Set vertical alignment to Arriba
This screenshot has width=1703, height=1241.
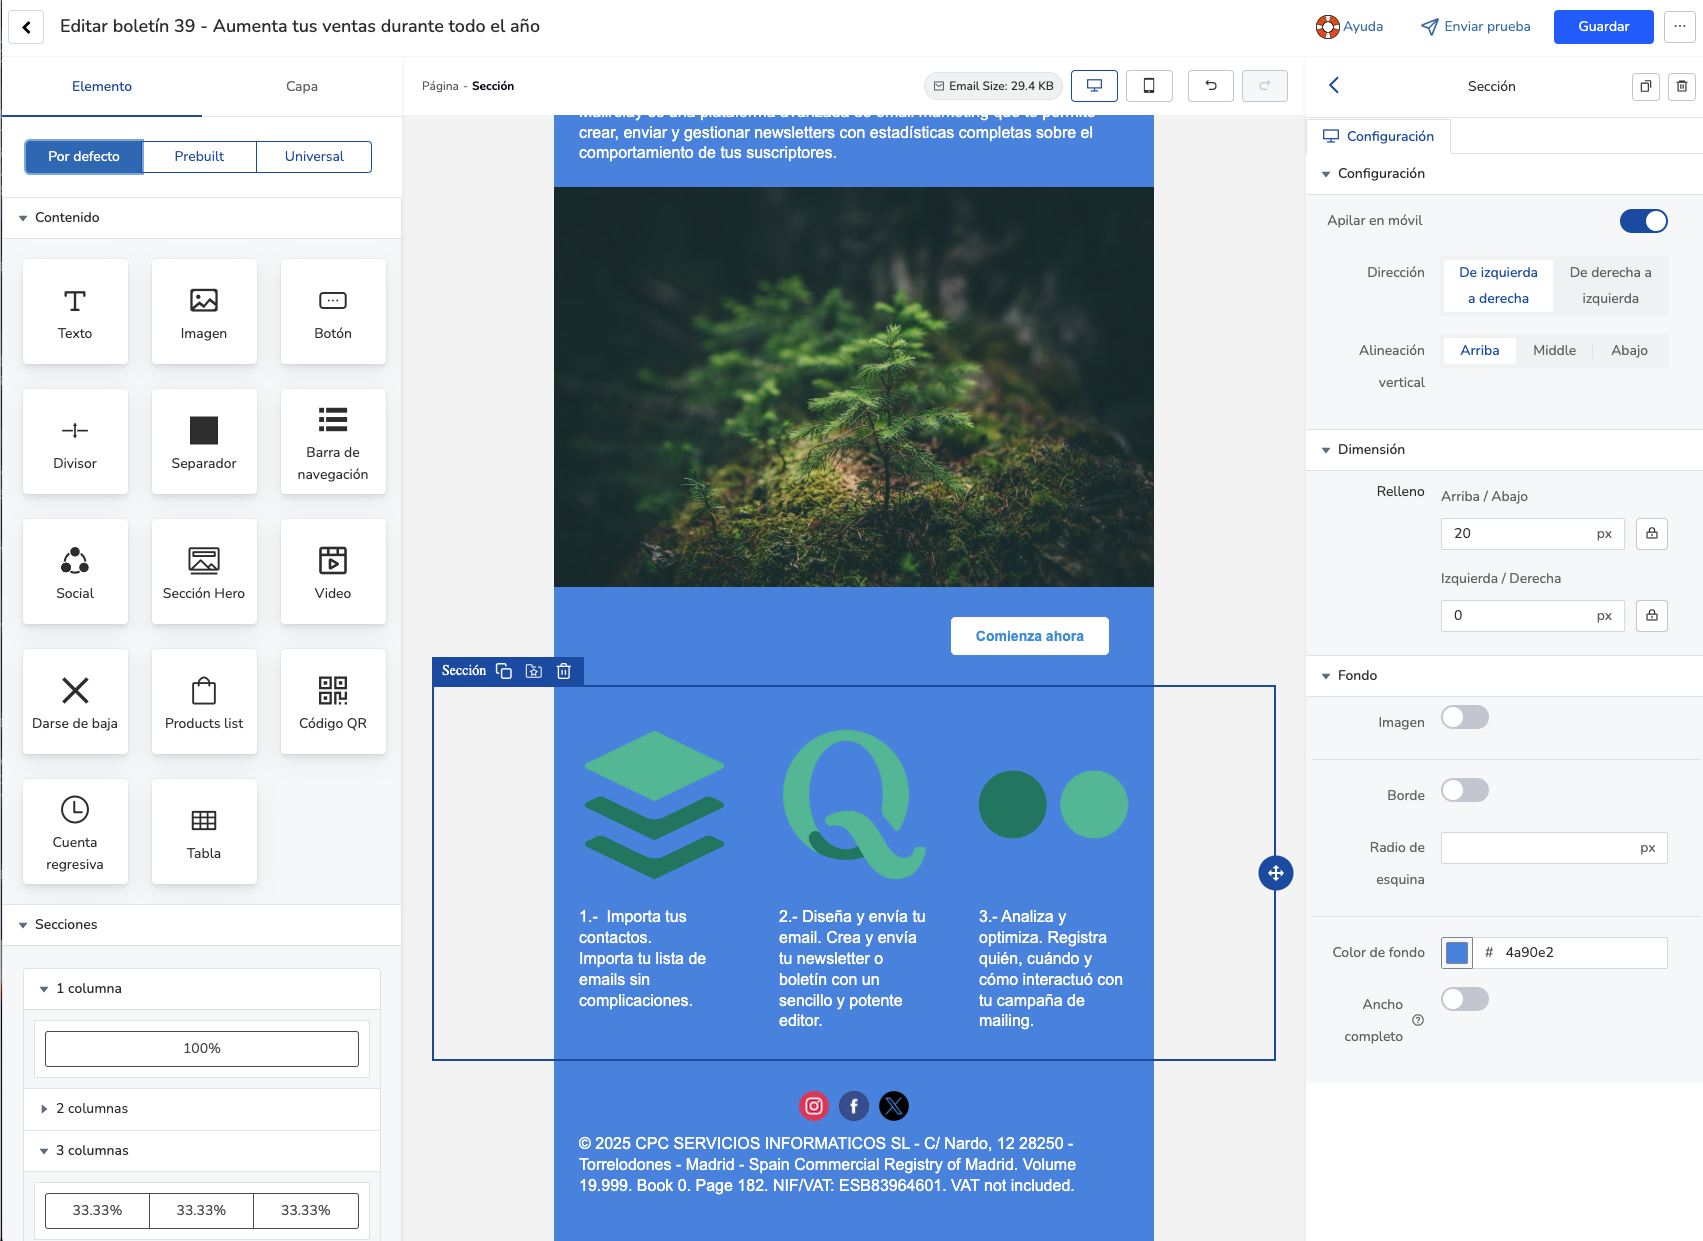click(x=1480, y=350)
